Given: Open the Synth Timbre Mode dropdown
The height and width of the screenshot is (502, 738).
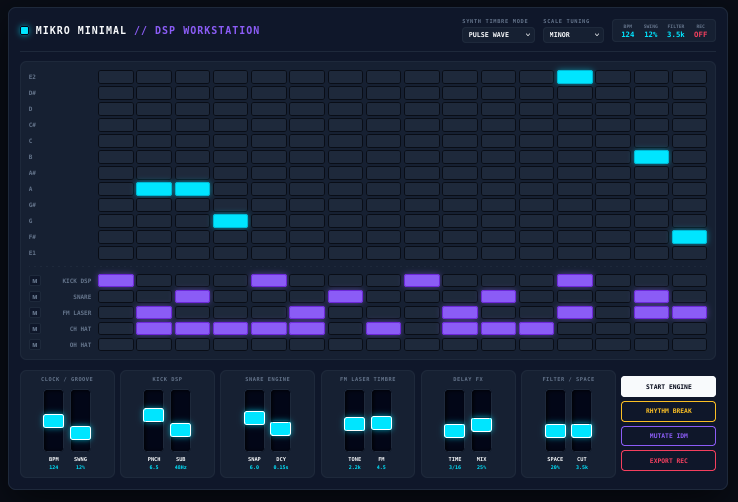Looking at the screenshot, I should 498,35.
